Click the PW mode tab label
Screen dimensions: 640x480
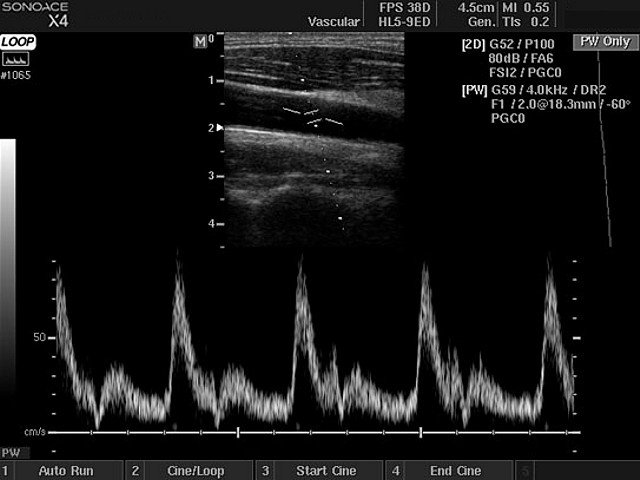[x=11, y=453]
